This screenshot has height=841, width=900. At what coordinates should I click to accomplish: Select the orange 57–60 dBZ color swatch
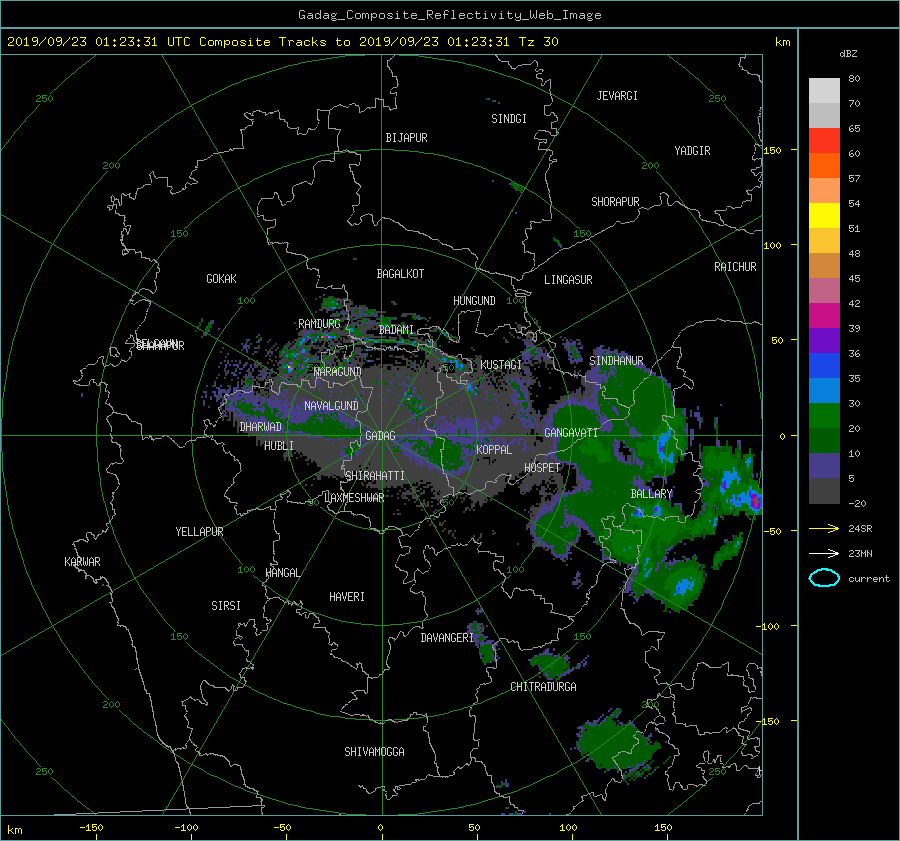824,166
